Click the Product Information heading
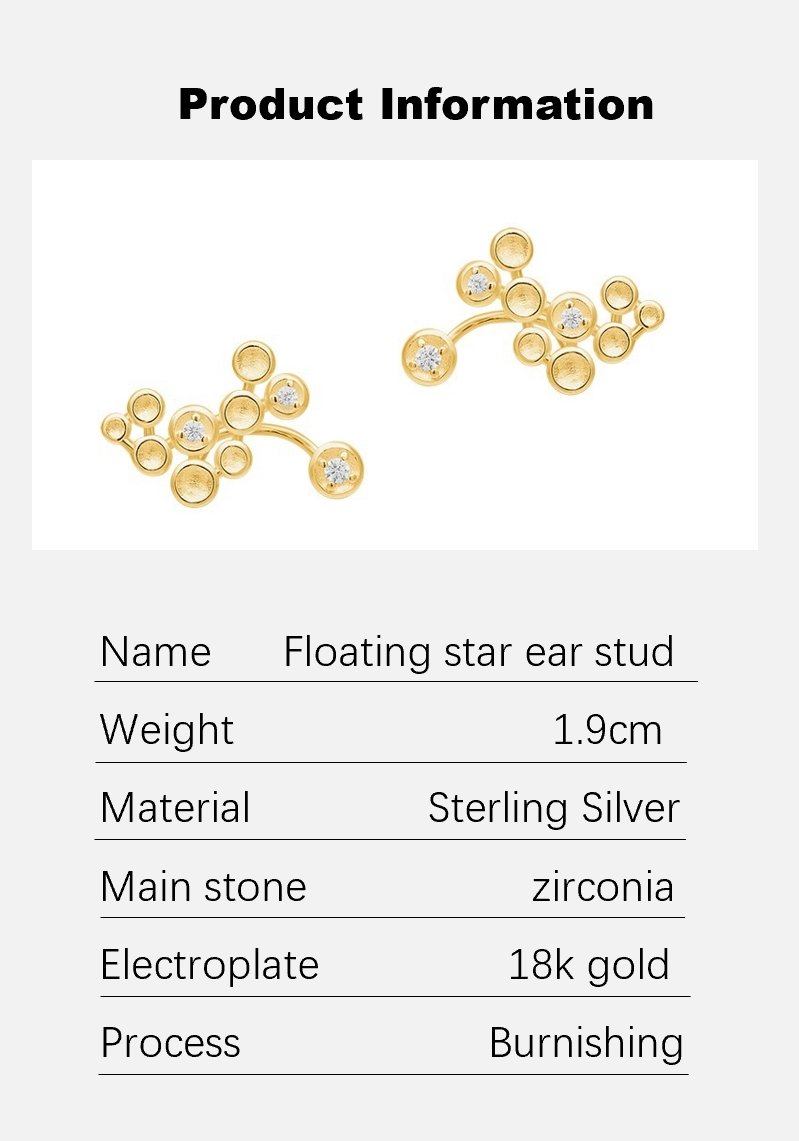This screenshot has height=1141, width=799. (416, 105)
